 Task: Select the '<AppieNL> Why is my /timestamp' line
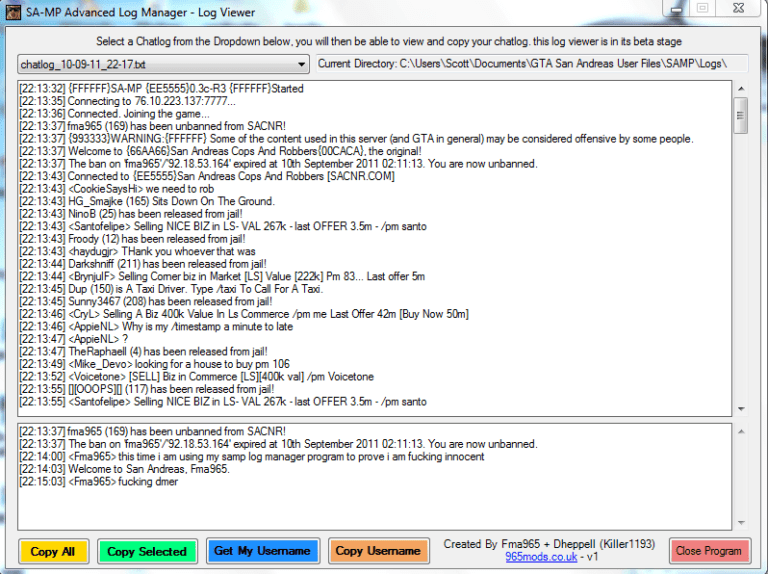[156, 327]
